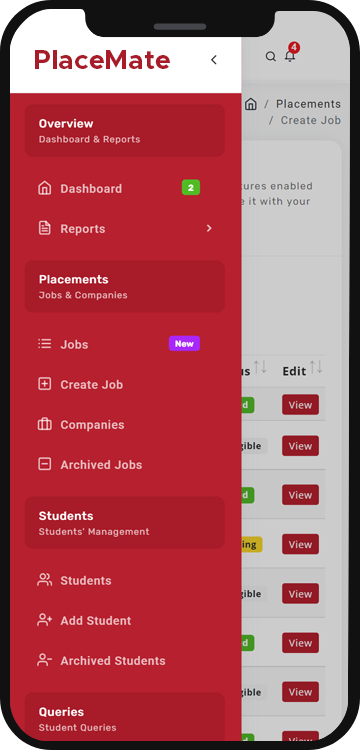Image resolution: width=360 pixels, height=750 pixels.
Task: Click the Companies briefcase icon
Action: click(x=44, y=424)
